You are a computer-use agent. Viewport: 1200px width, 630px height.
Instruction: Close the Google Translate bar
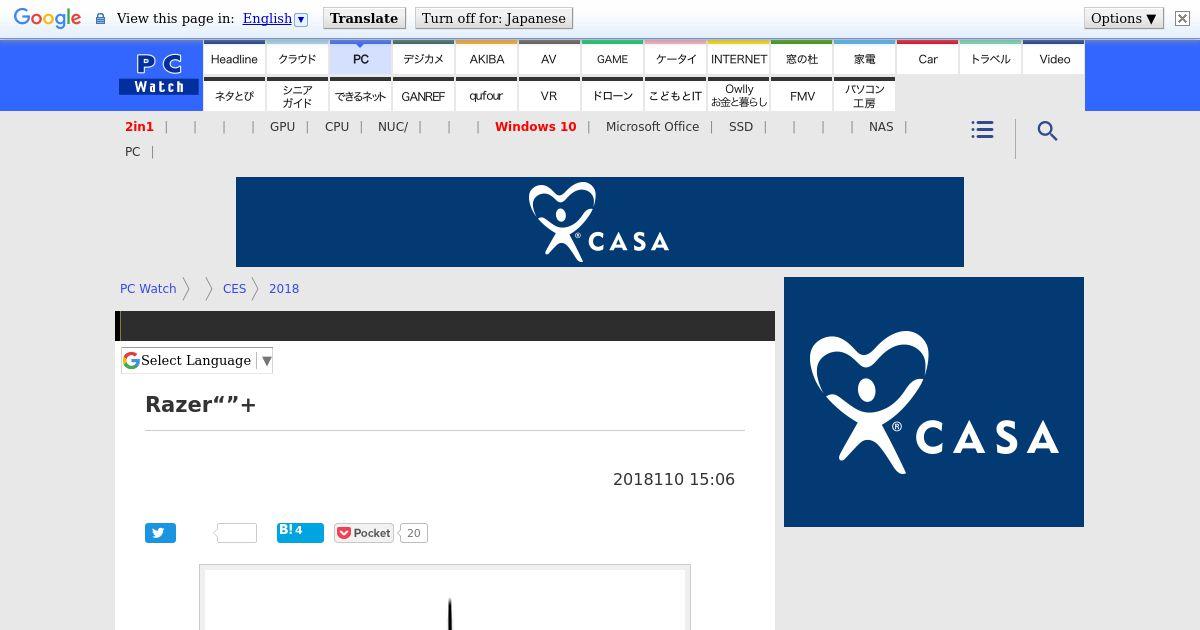pyautogui.click(x=1182, y=18)
